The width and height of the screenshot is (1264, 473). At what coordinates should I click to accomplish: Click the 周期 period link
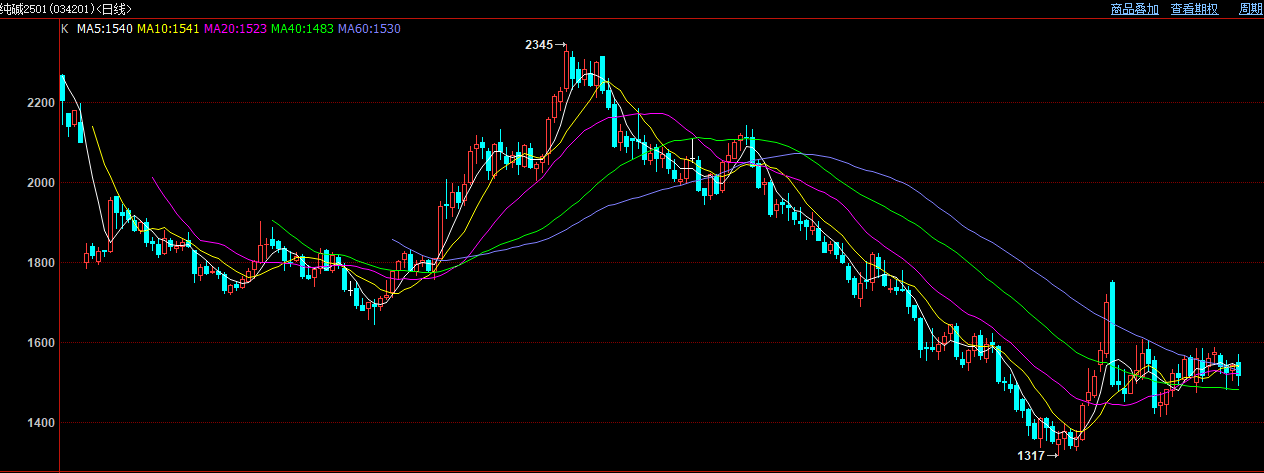pos(1251,9)
